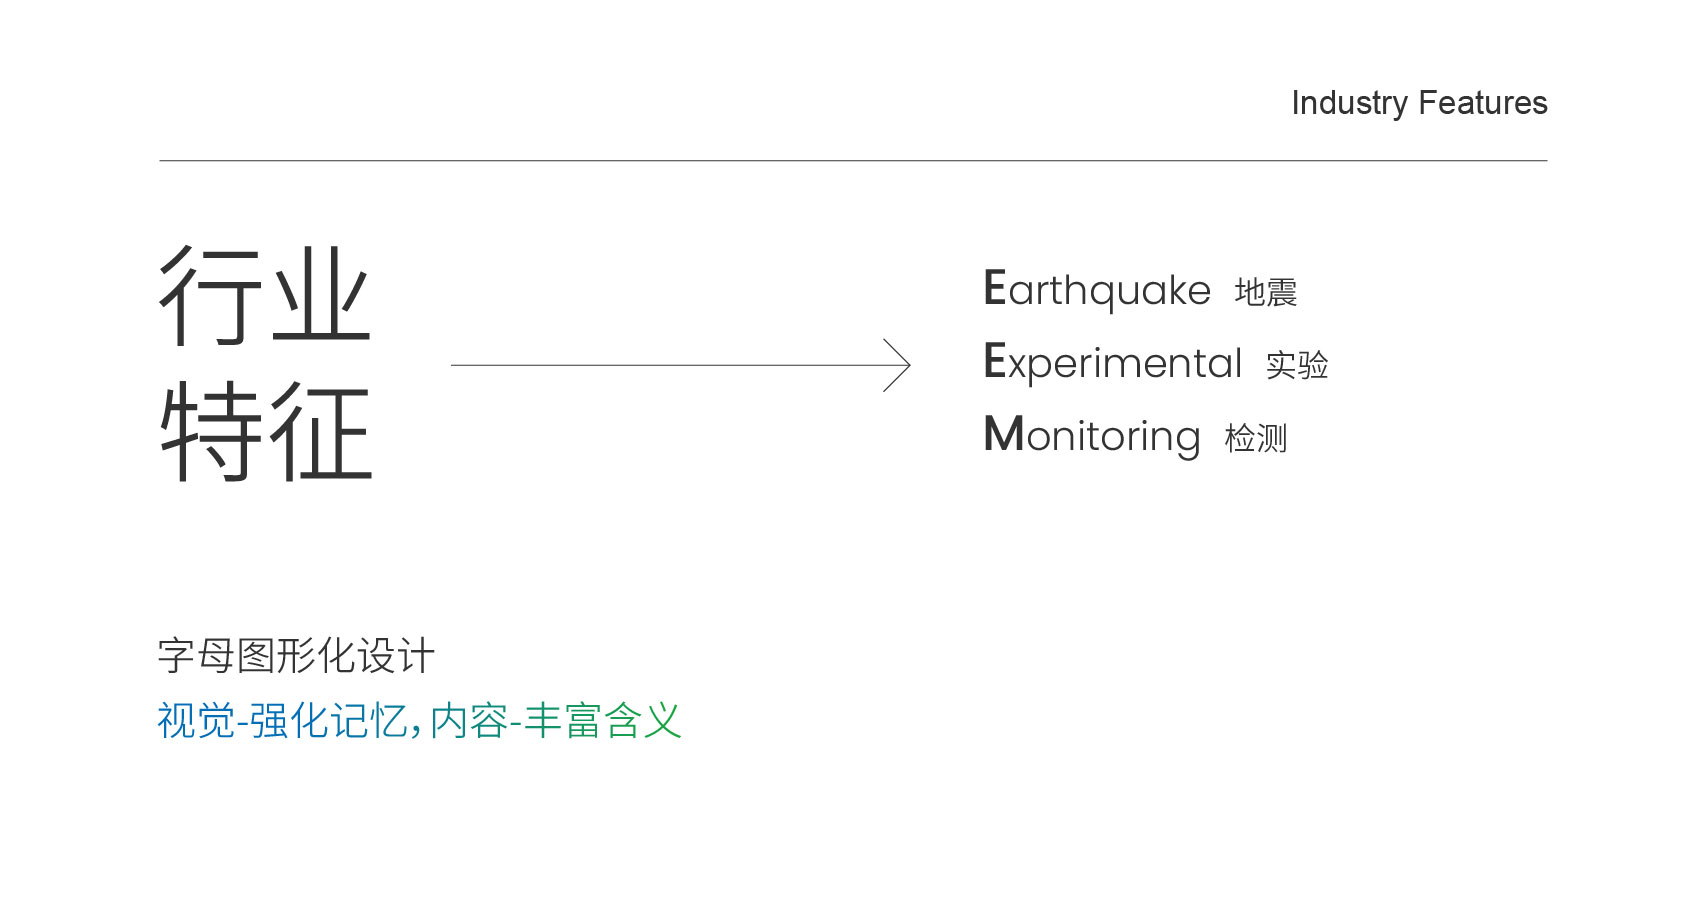Click the long right-pointing arrow head
The image size is (1700, 900).
click(x=897, y=365)
